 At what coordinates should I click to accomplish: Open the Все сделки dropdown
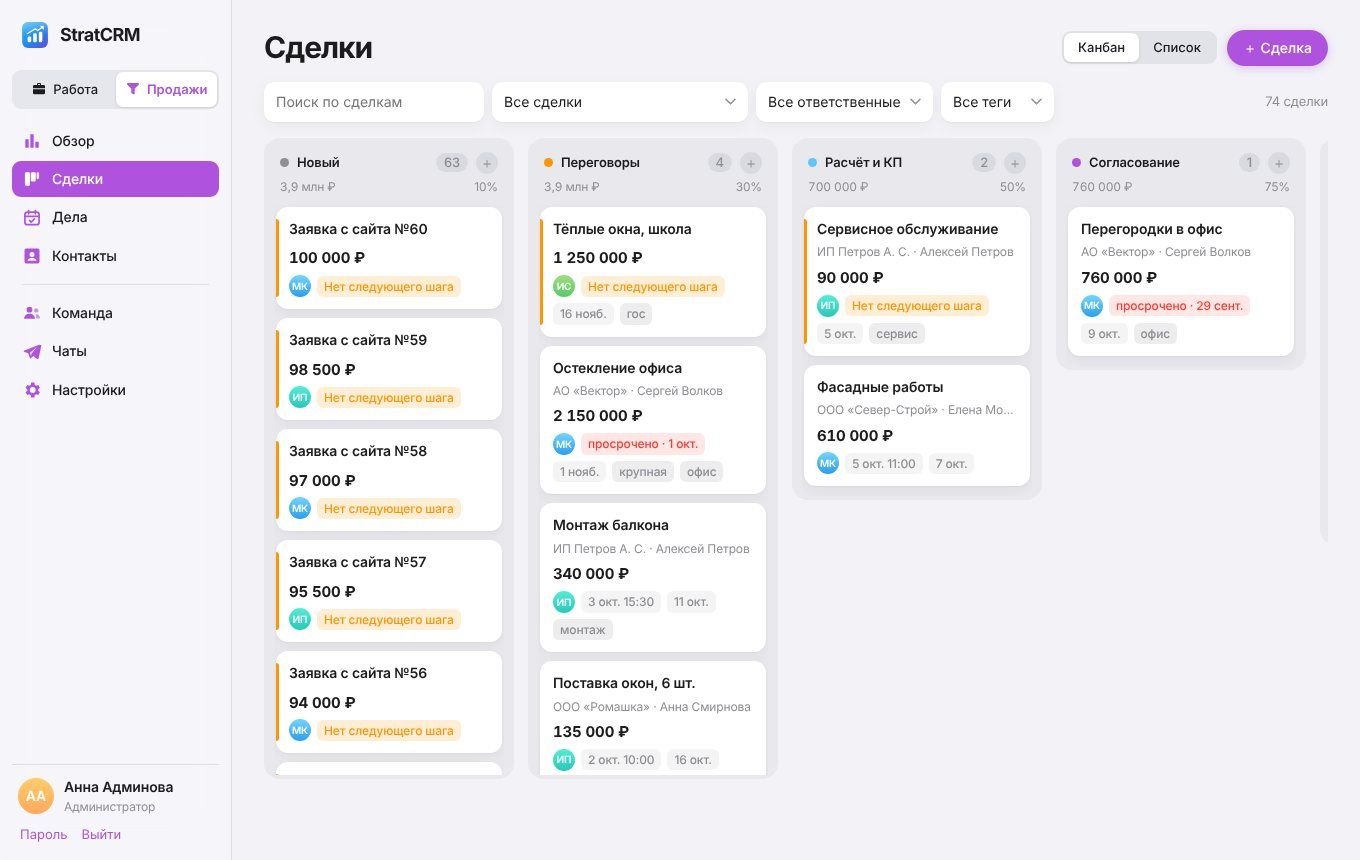[620, 102]
